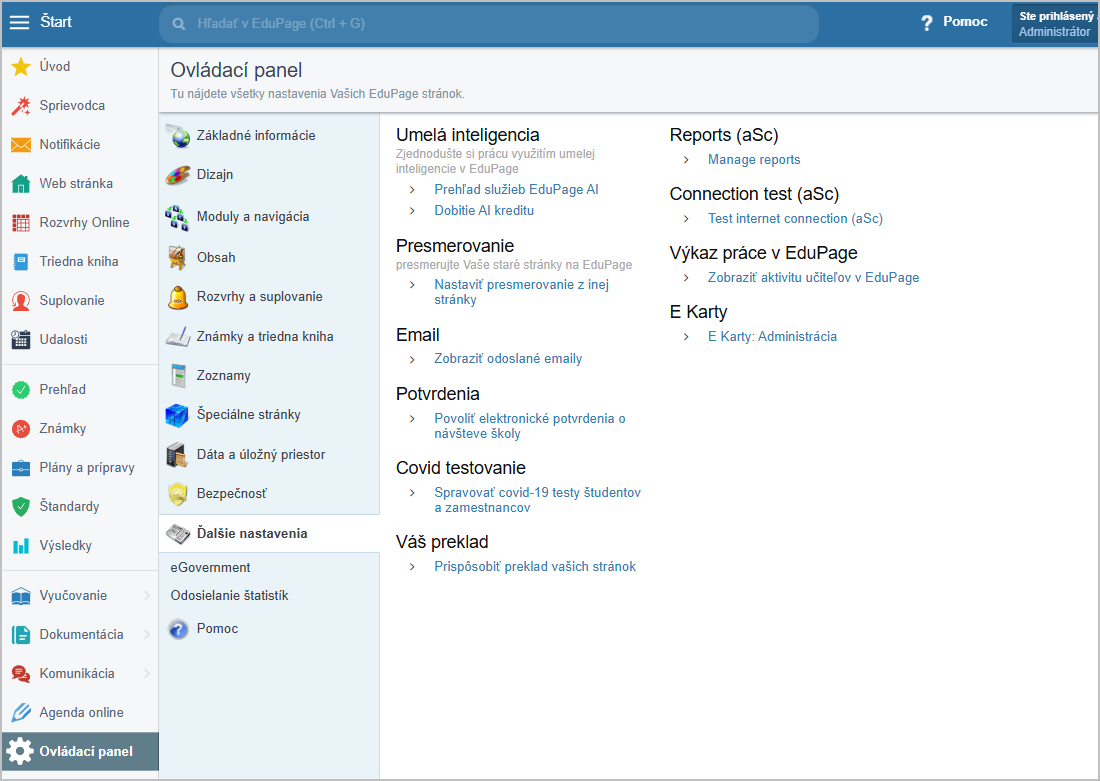This screenshot has height=781, width=1100.
Task: Open Dáta a úložný priestor section
Action: pyautogui.click(x=269, y=455)
